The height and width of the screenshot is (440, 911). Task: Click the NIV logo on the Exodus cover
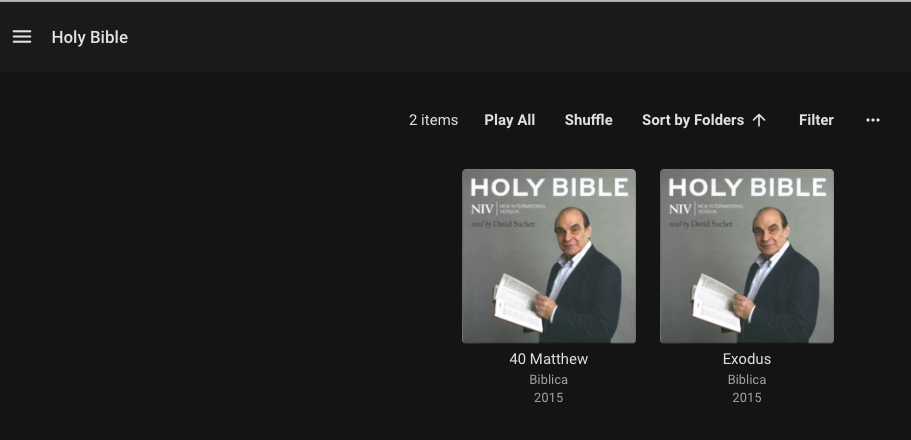(680, 209)
